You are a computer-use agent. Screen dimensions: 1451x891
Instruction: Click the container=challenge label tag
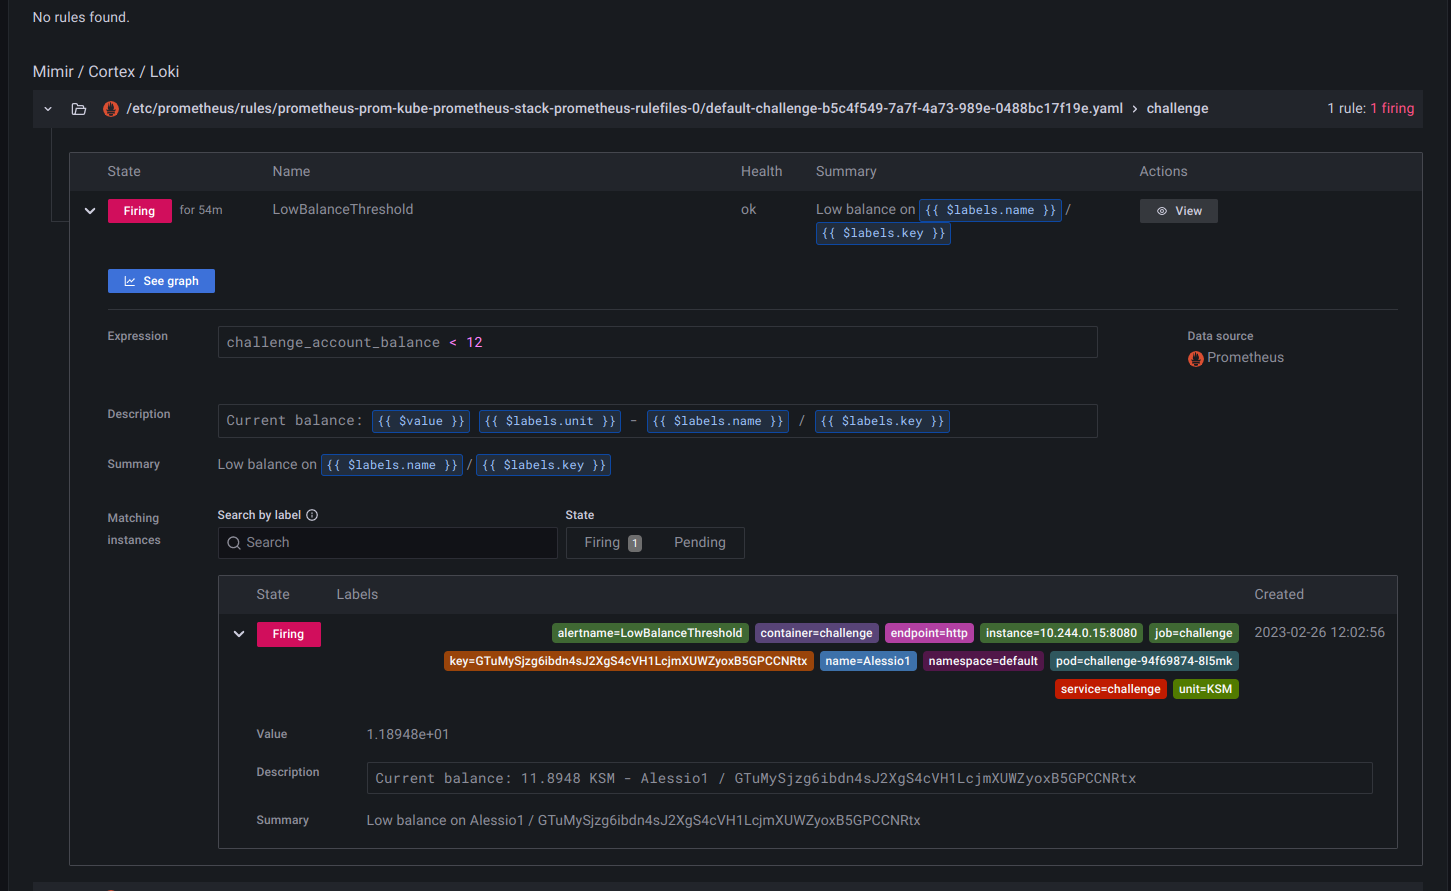tap(816, 633)
